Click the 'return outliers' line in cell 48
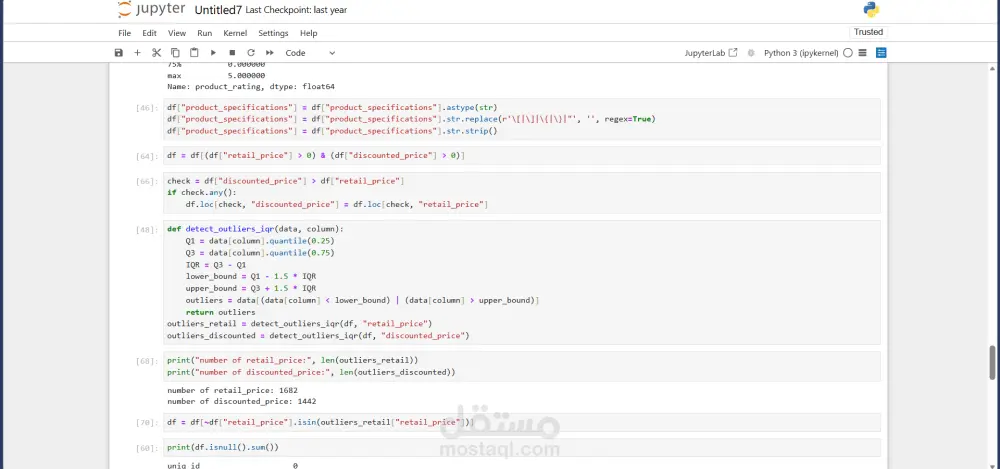 220,312
